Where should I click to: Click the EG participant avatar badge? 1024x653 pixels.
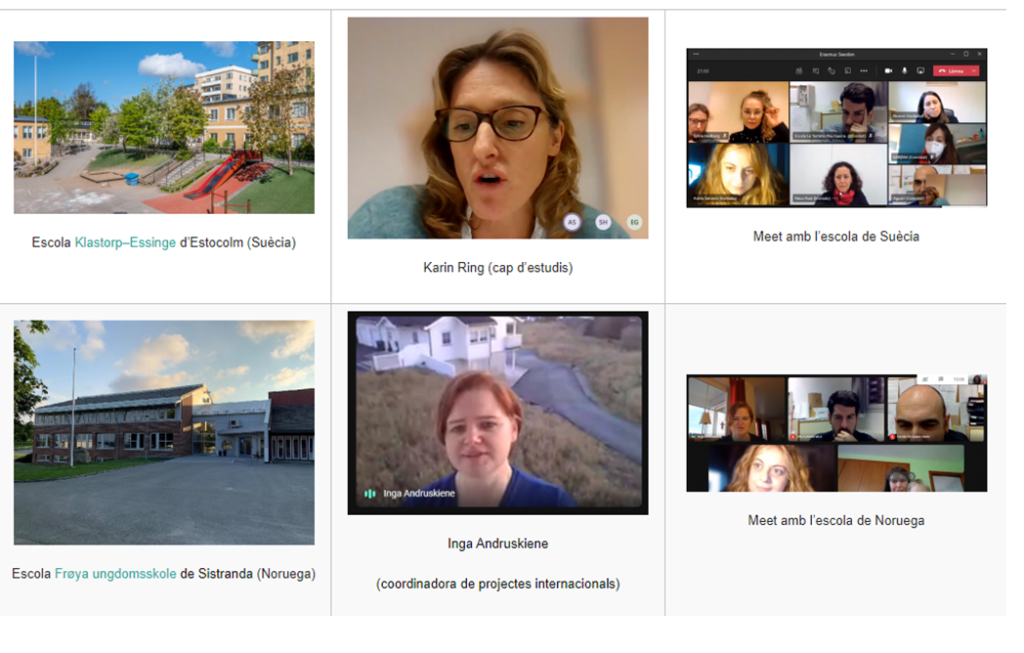click(634, 222)
